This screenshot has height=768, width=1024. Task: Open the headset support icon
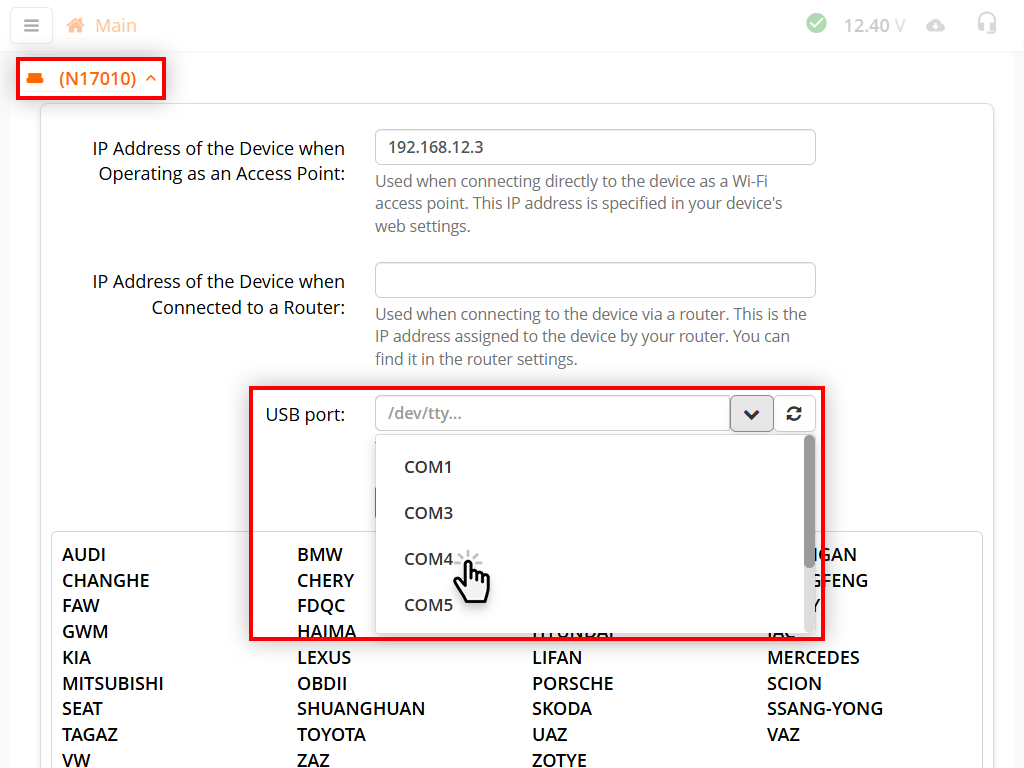click(987, 24)
